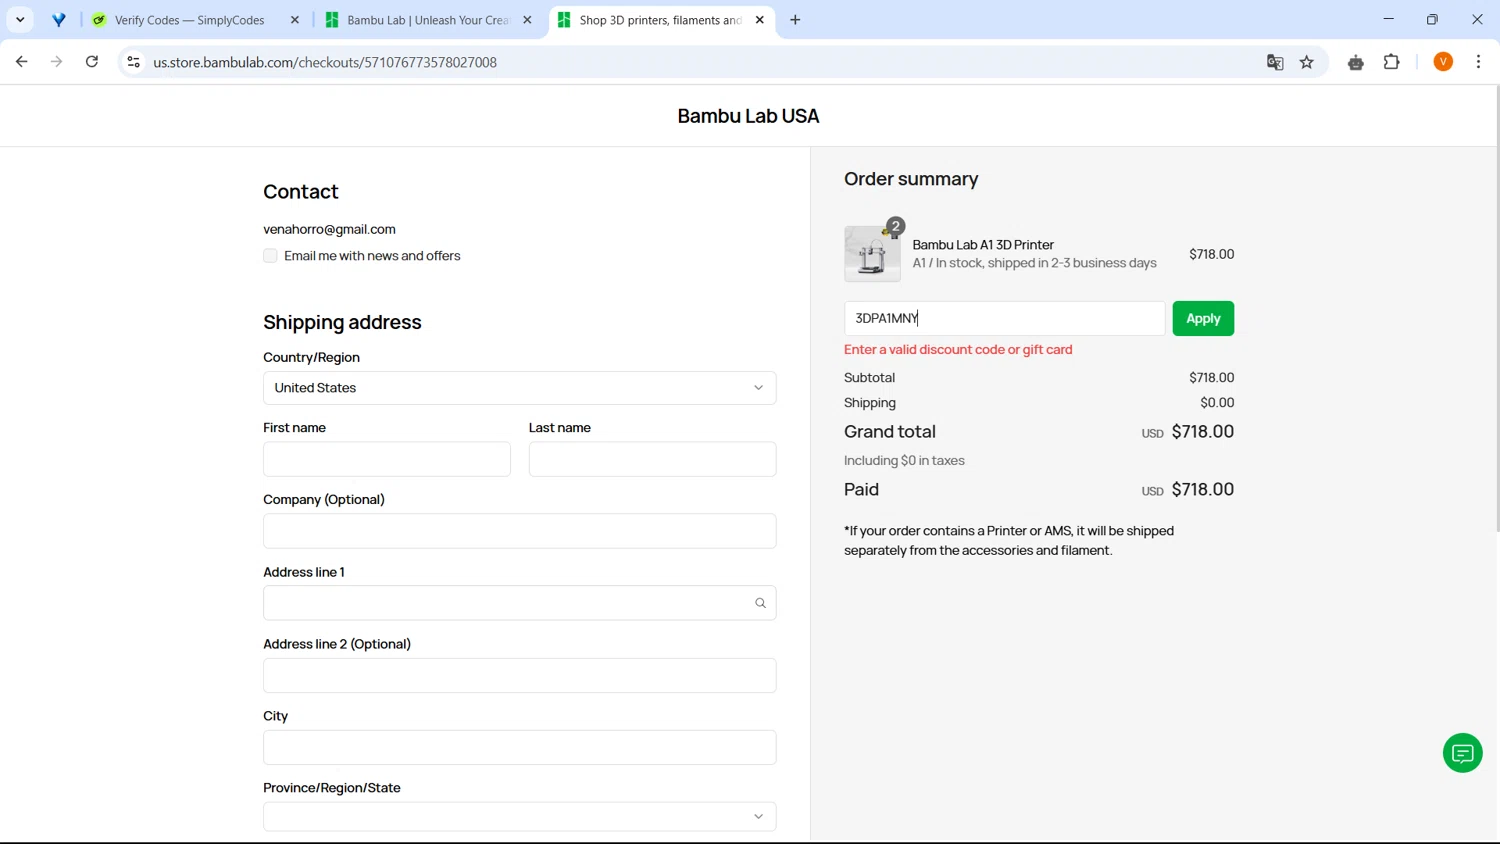Screen dimensions: 1500x844
Task: Open the tab search dropdown arrow
Action: pyautogui.click(x=20, y=20)
